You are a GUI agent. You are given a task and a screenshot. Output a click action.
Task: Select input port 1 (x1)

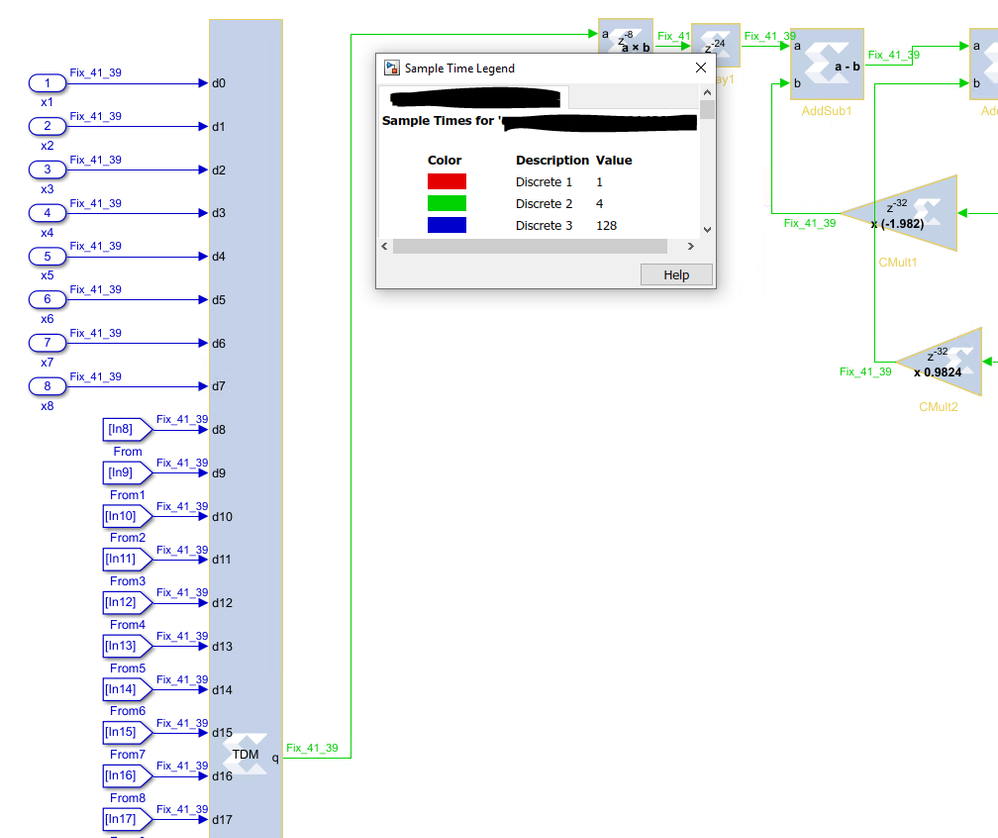coord(47,83)
